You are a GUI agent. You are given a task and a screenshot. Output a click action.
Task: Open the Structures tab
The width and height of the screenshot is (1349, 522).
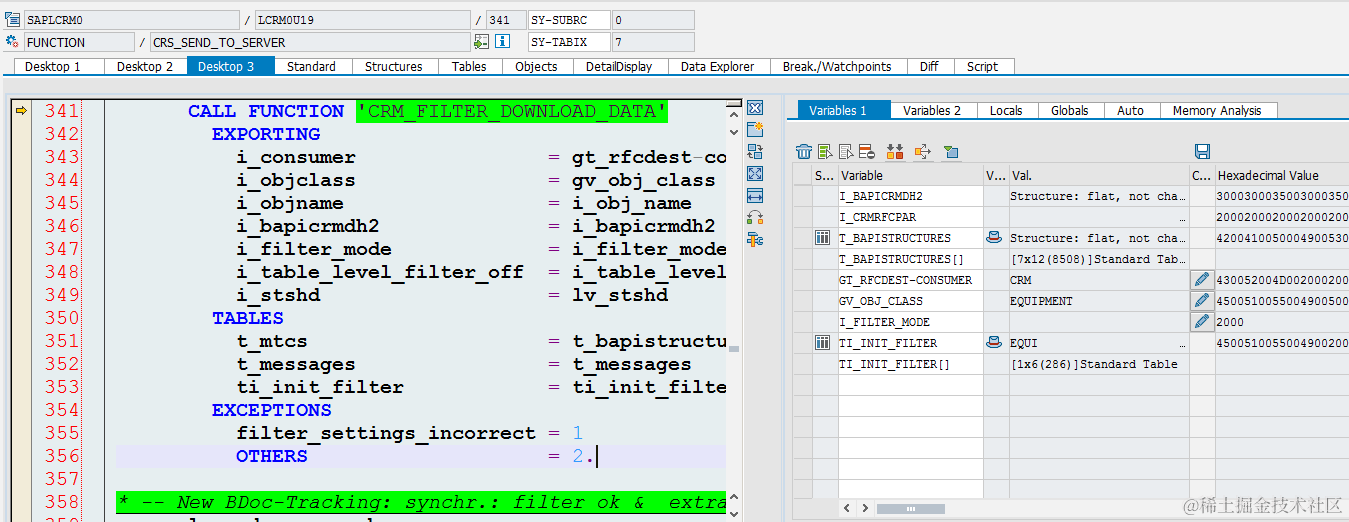coord(393,66)
